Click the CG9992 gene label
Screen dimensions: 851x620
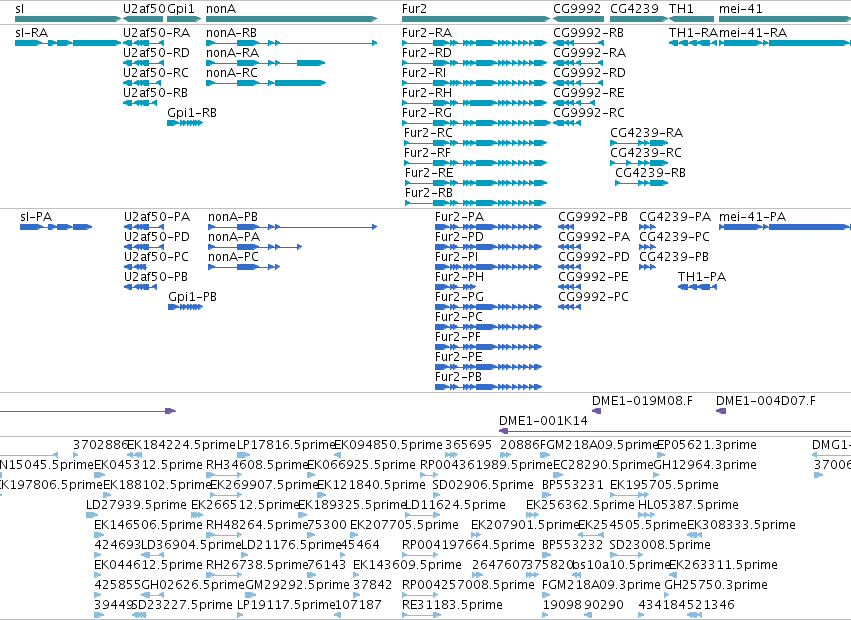tap(577, 9)
